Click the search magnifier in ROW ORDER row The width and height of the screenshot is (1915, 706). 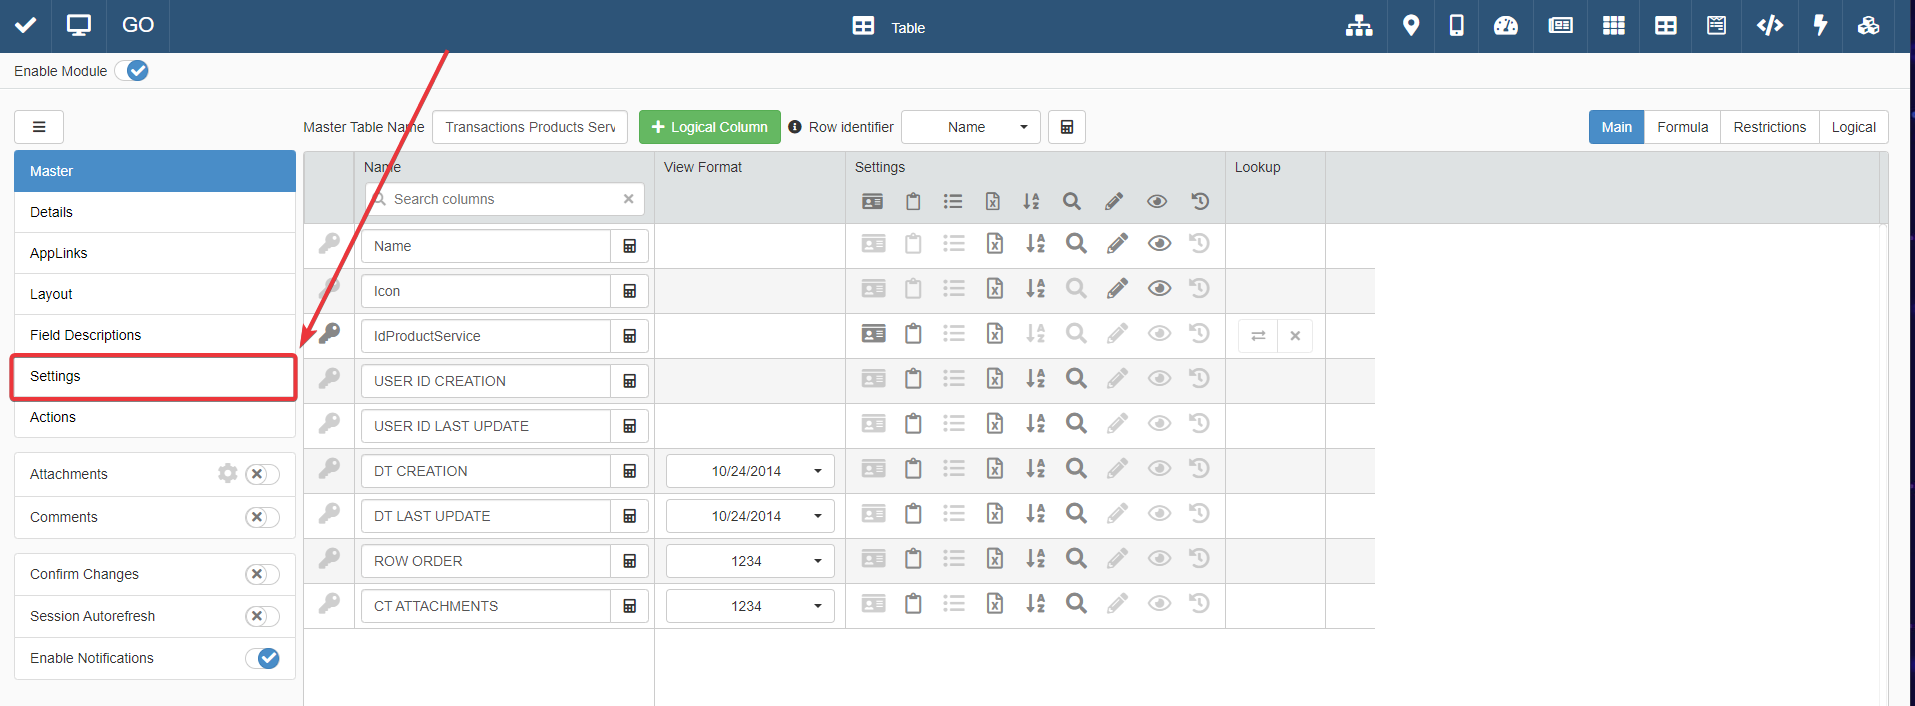(x=1075, y=559)
